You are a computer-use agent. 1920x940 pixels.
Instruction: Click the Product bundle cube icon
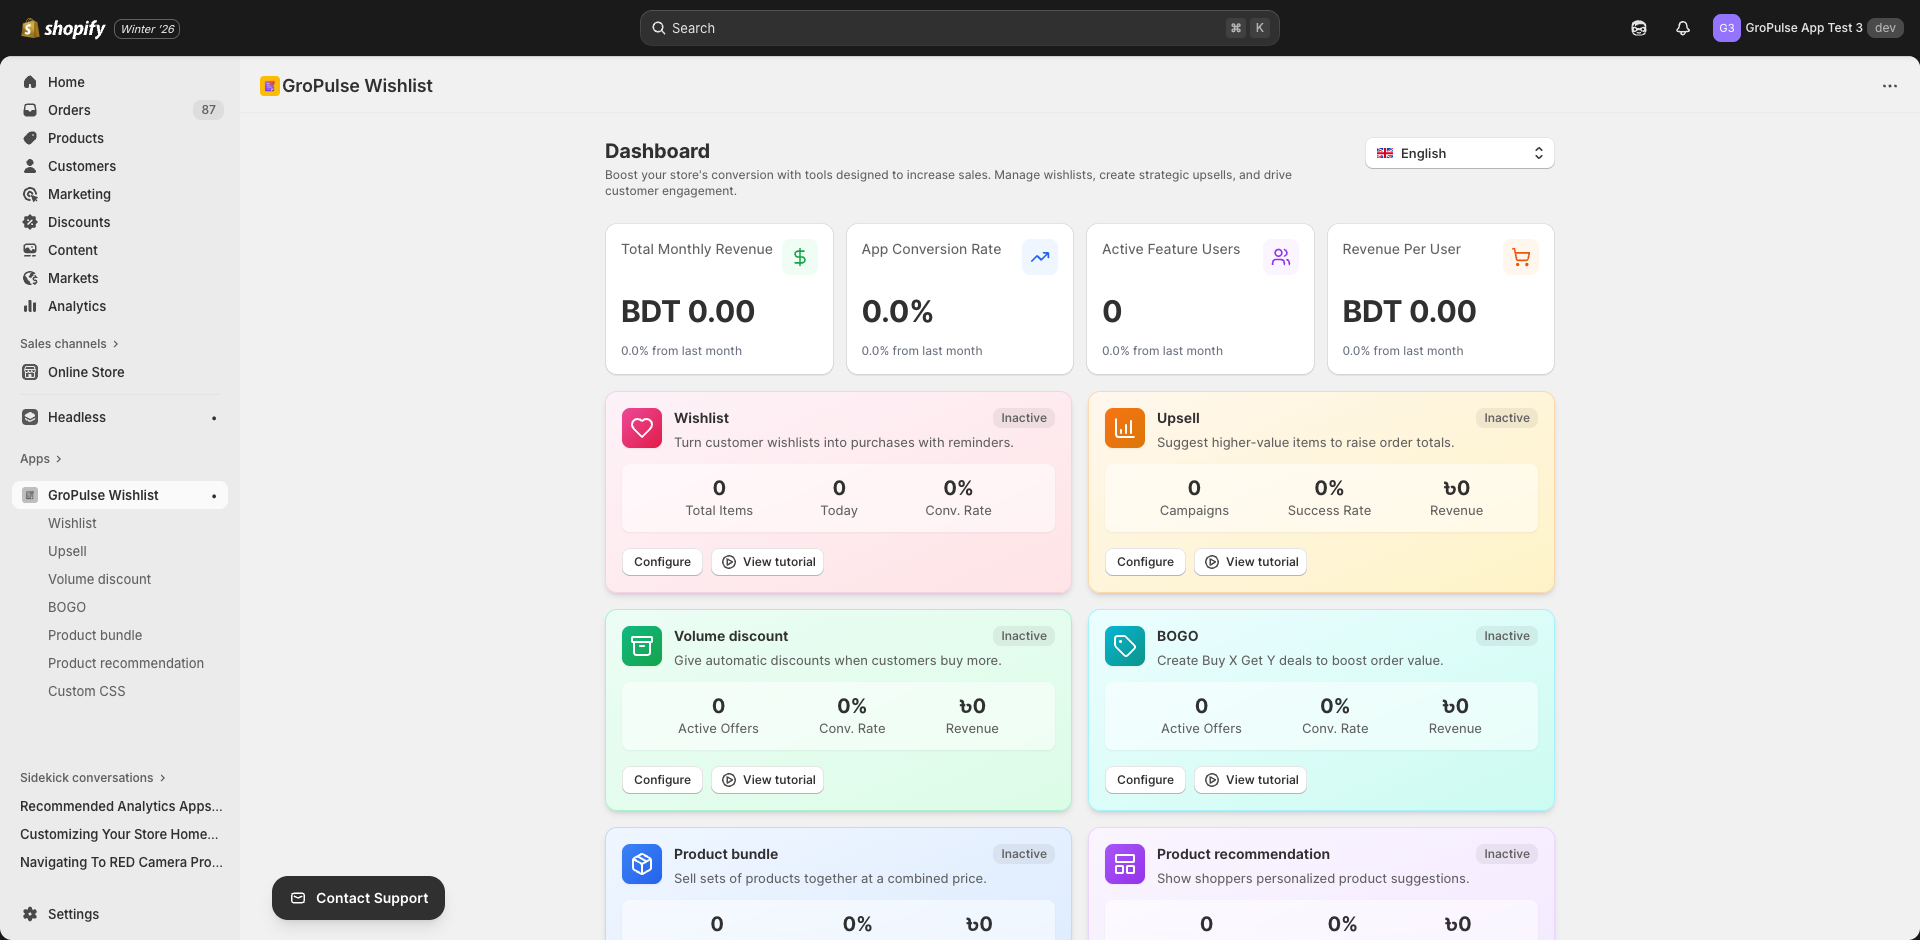point(642,864)
